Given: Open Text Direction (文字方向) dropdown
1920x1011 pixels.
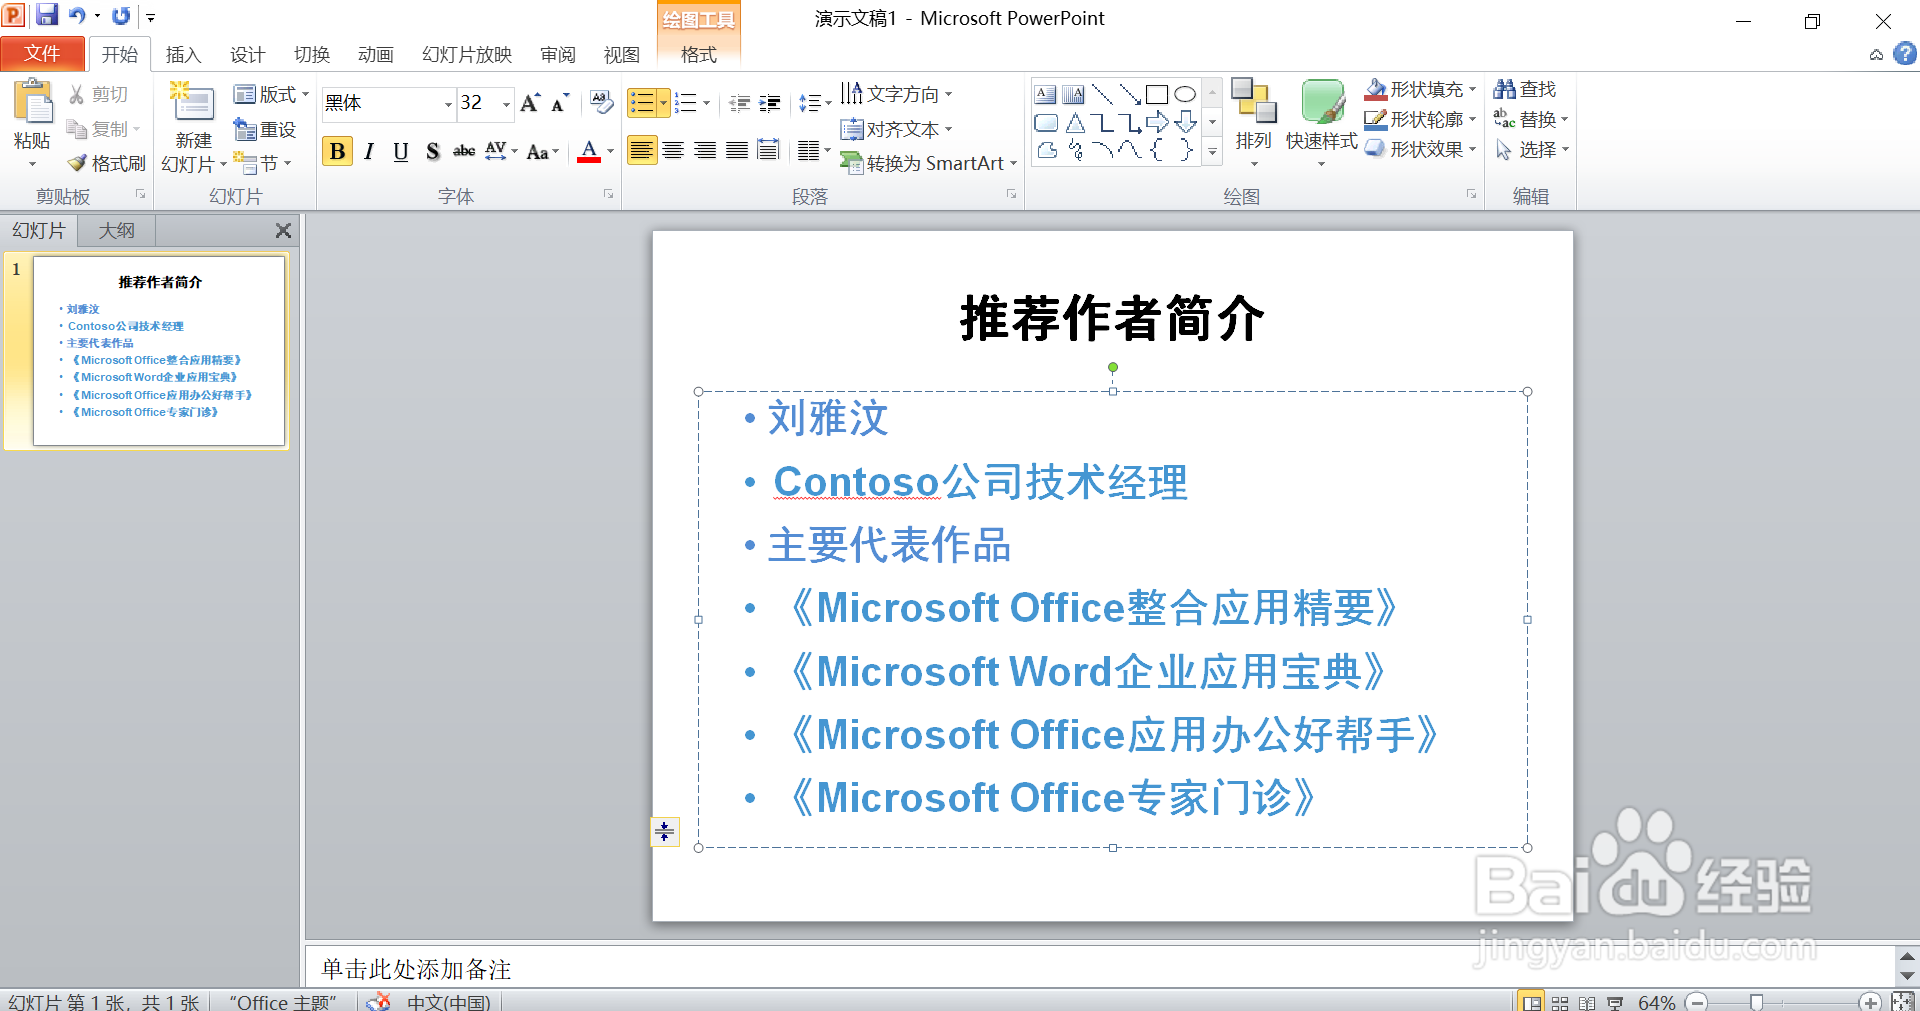Looking at the screenshot, I should point(896,93).
